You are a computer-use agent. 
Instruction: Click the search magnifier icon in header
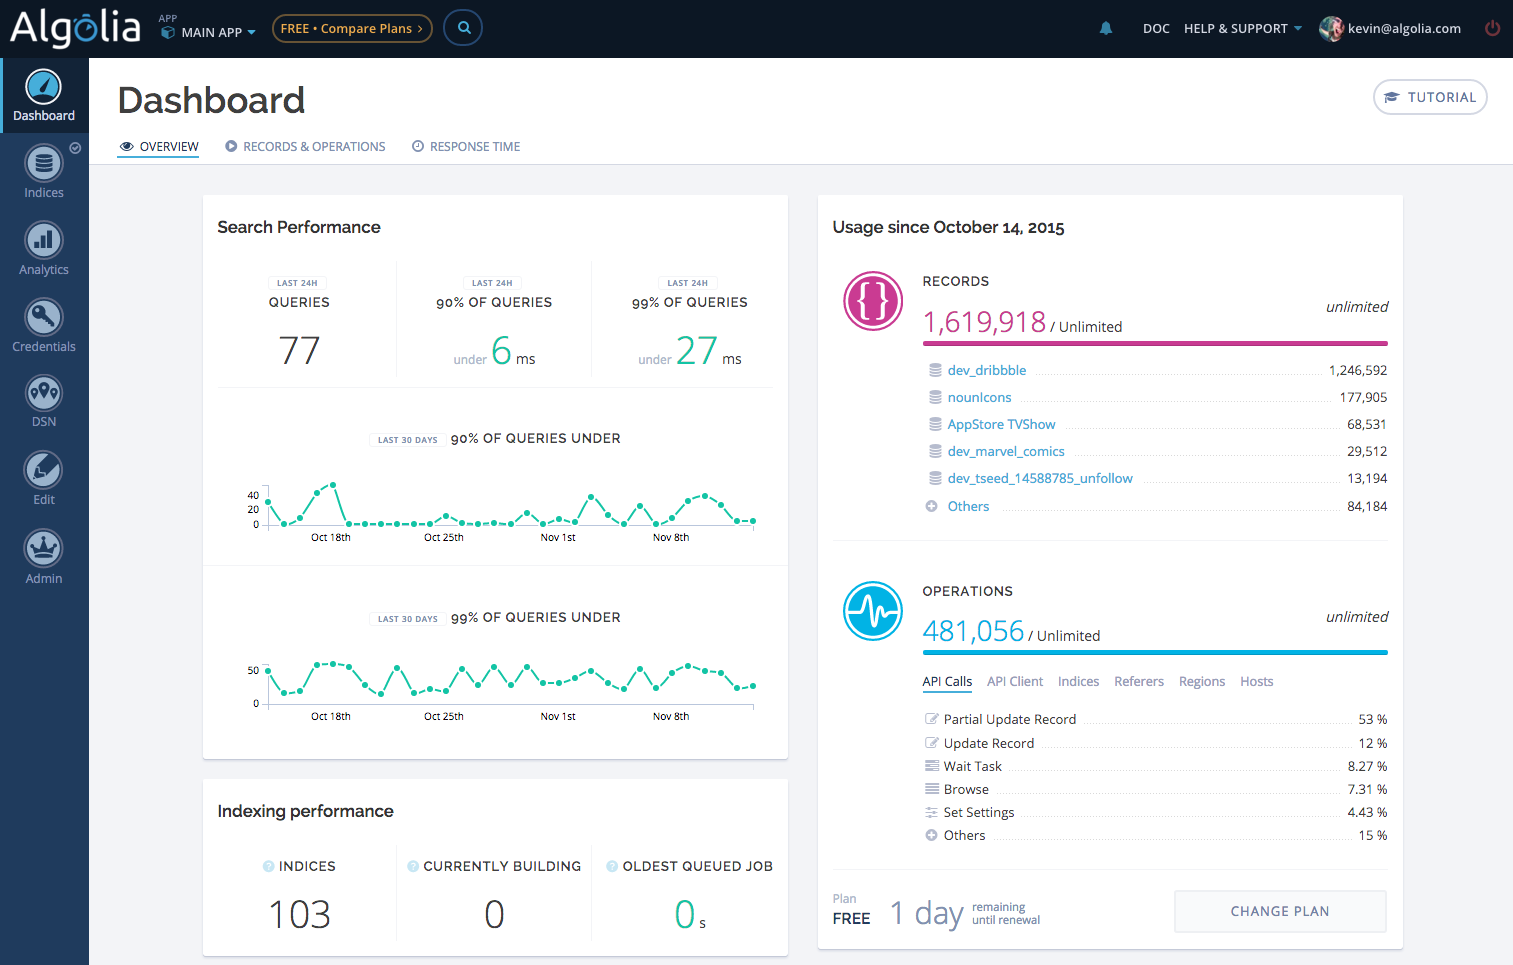coord(463,28)
